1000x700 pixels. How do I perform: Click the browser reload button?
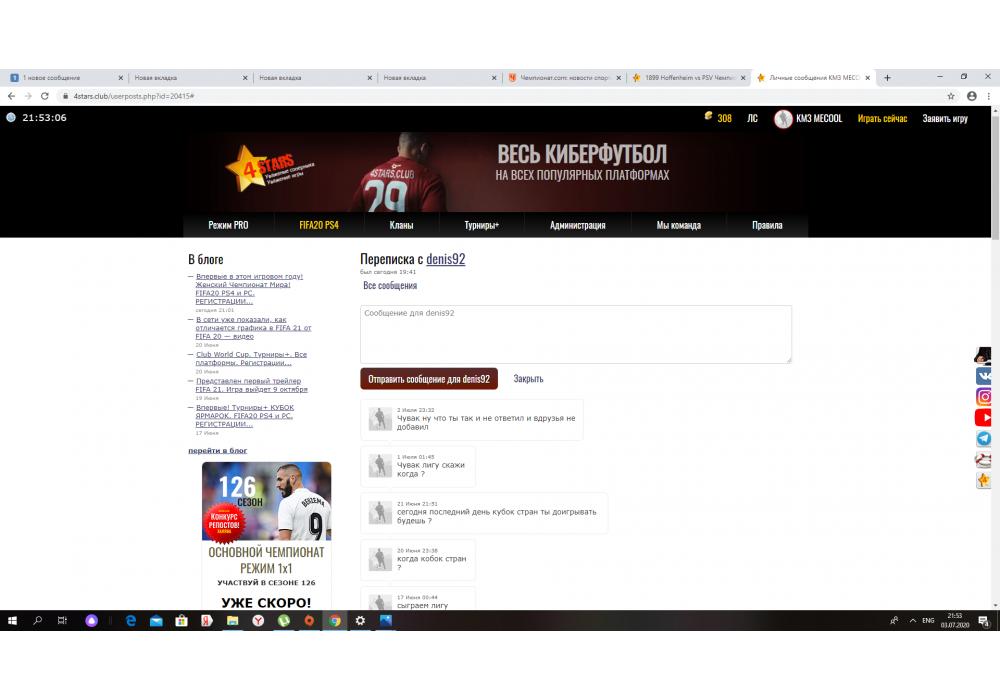pyautogui.click(x=45, y=96)
